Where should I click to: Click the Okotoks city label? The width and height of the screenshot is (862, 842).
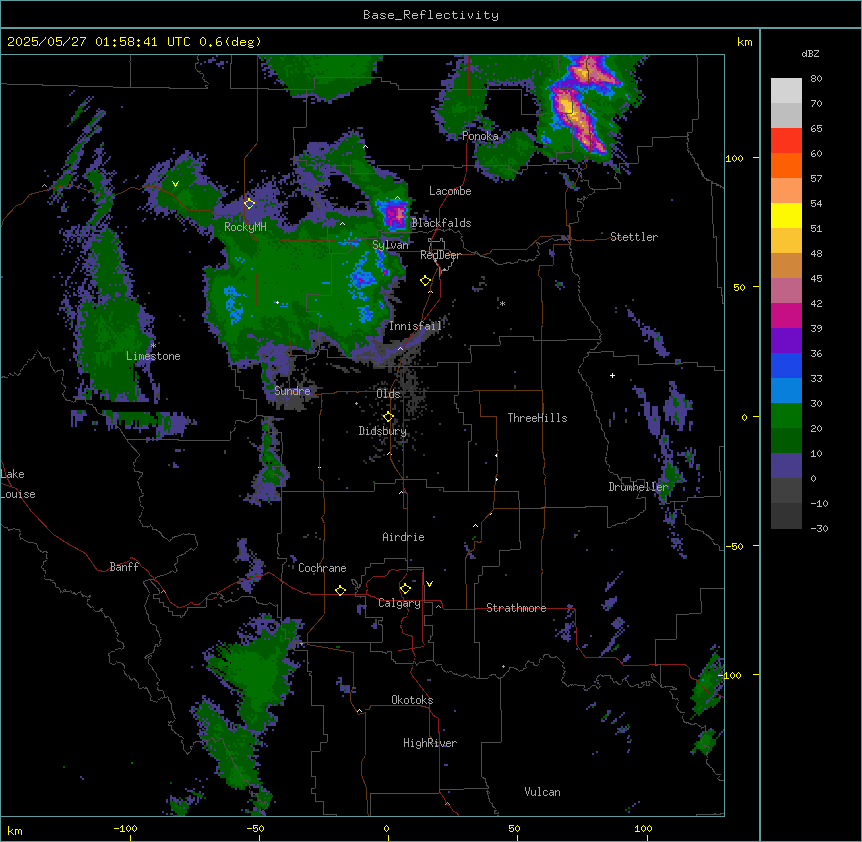point(412,700)
